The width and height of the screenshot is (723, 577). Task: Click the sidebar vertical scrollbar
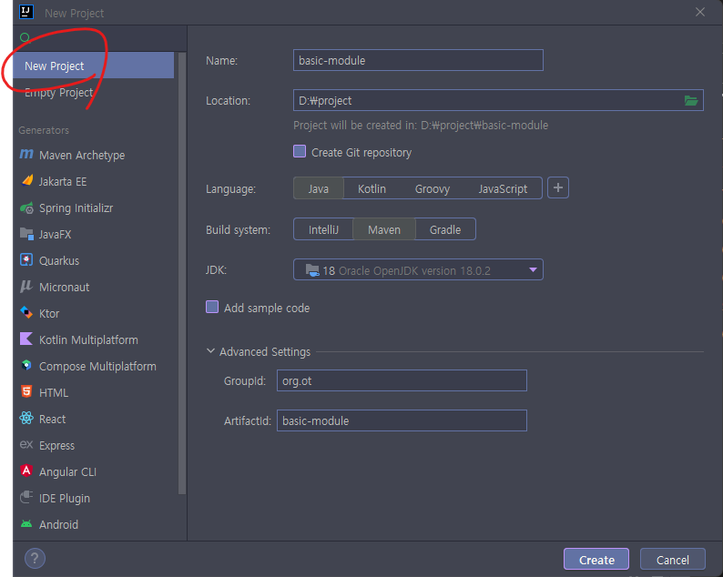coord(182,272)
